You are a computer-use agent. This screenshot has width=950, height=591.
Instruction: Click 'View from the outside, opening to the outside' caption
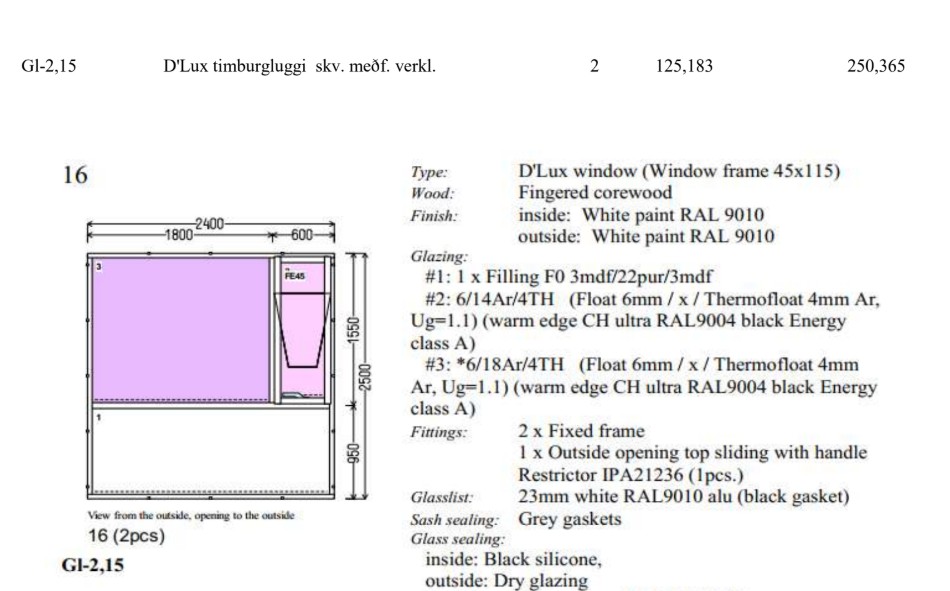(191, 515)
